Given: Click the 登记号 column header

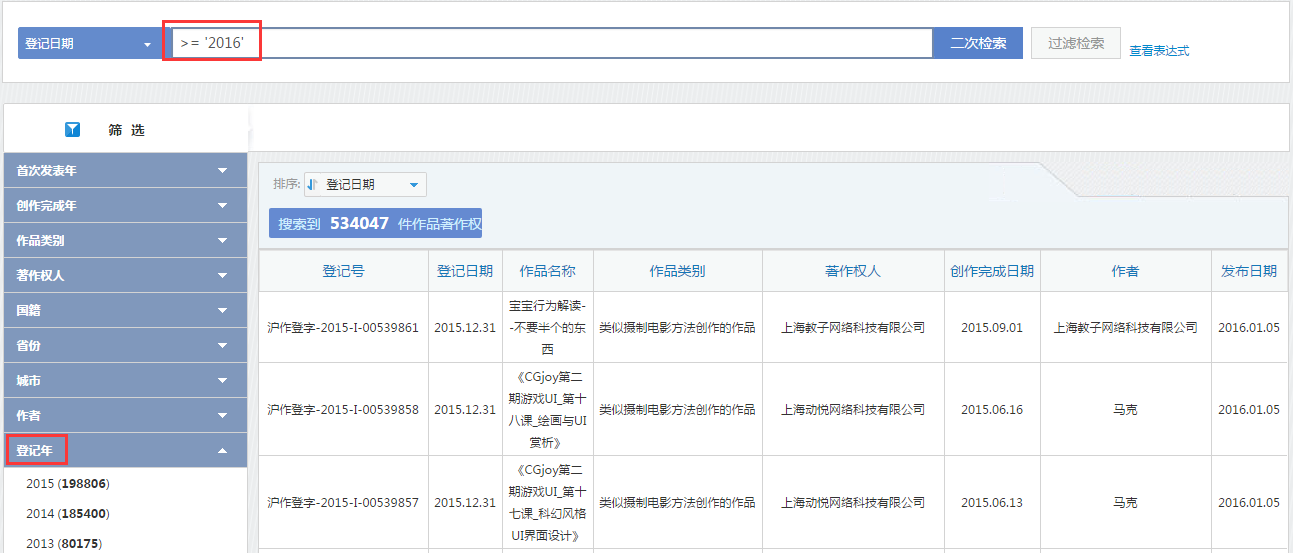Looking at the screenshot, I should (343, 271).
